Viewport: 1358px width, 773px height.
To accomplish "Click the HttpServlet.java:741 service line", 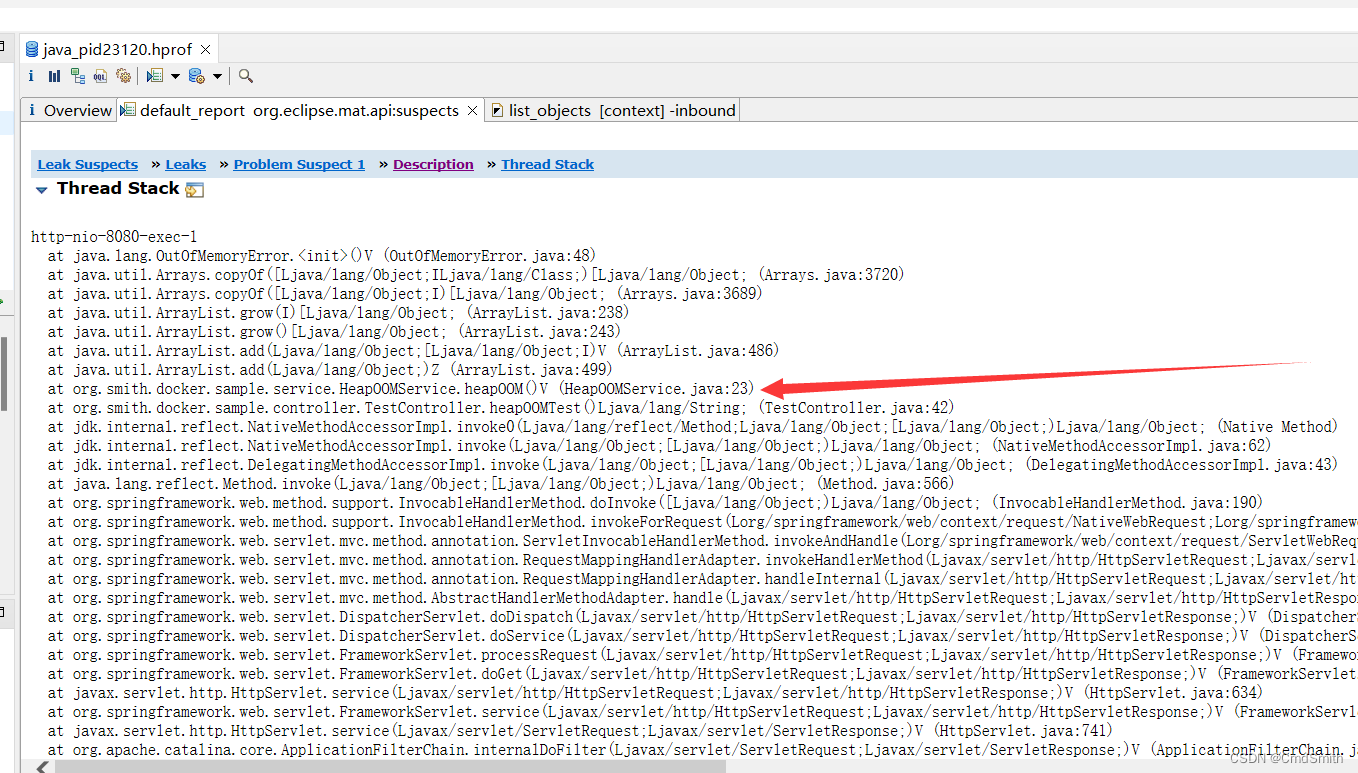I will coord(580,731).
